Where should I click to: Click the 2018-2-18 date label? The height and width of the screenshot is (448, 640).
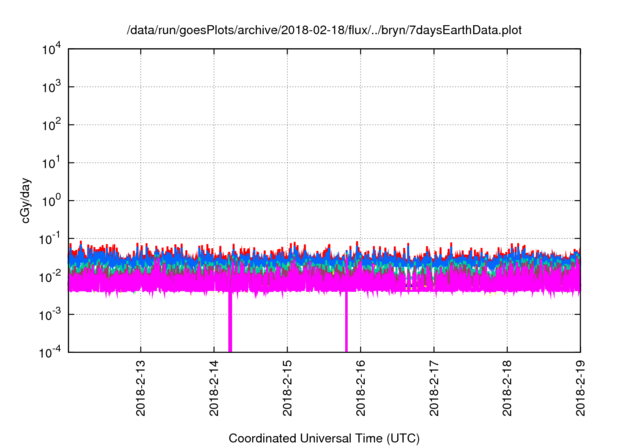(507, 388)
